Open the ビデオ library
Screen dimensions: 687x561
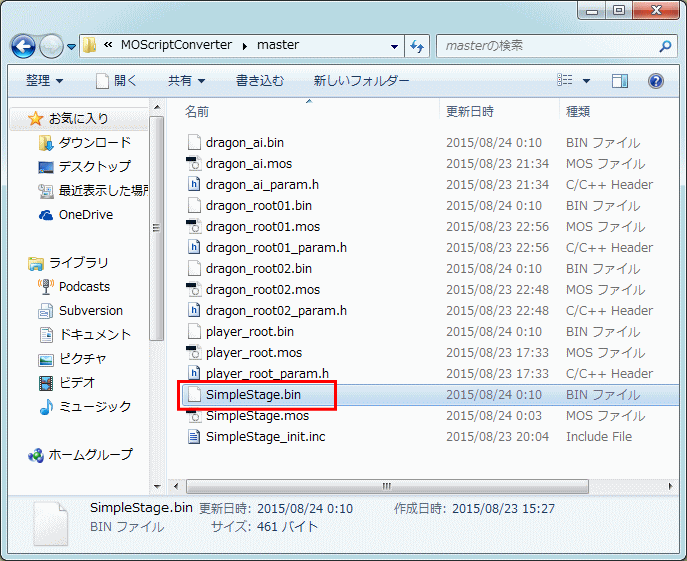click(x=77, y=383)
